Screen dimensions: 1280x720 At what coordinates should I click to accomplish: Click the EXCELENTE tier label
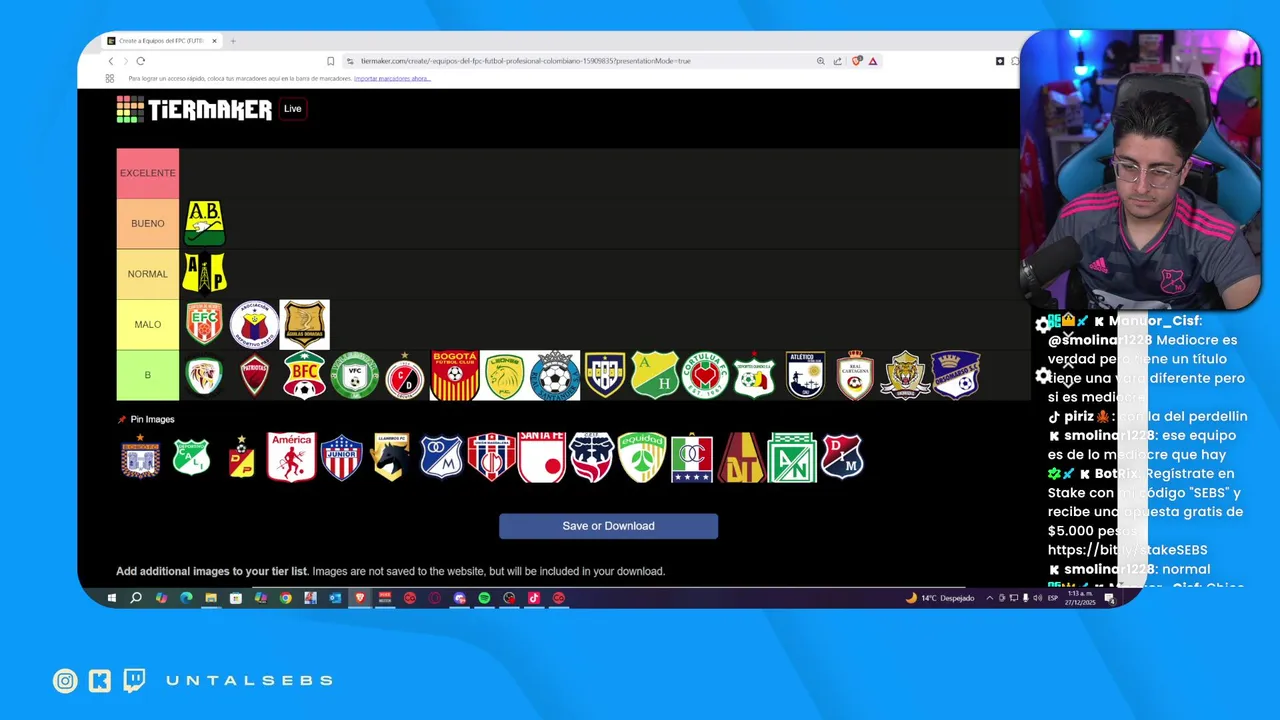tap(147, 173)
